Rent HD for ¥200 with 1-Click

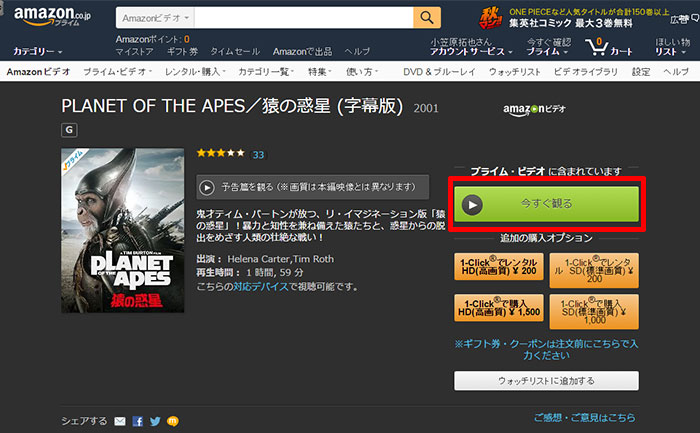point(499,267)
